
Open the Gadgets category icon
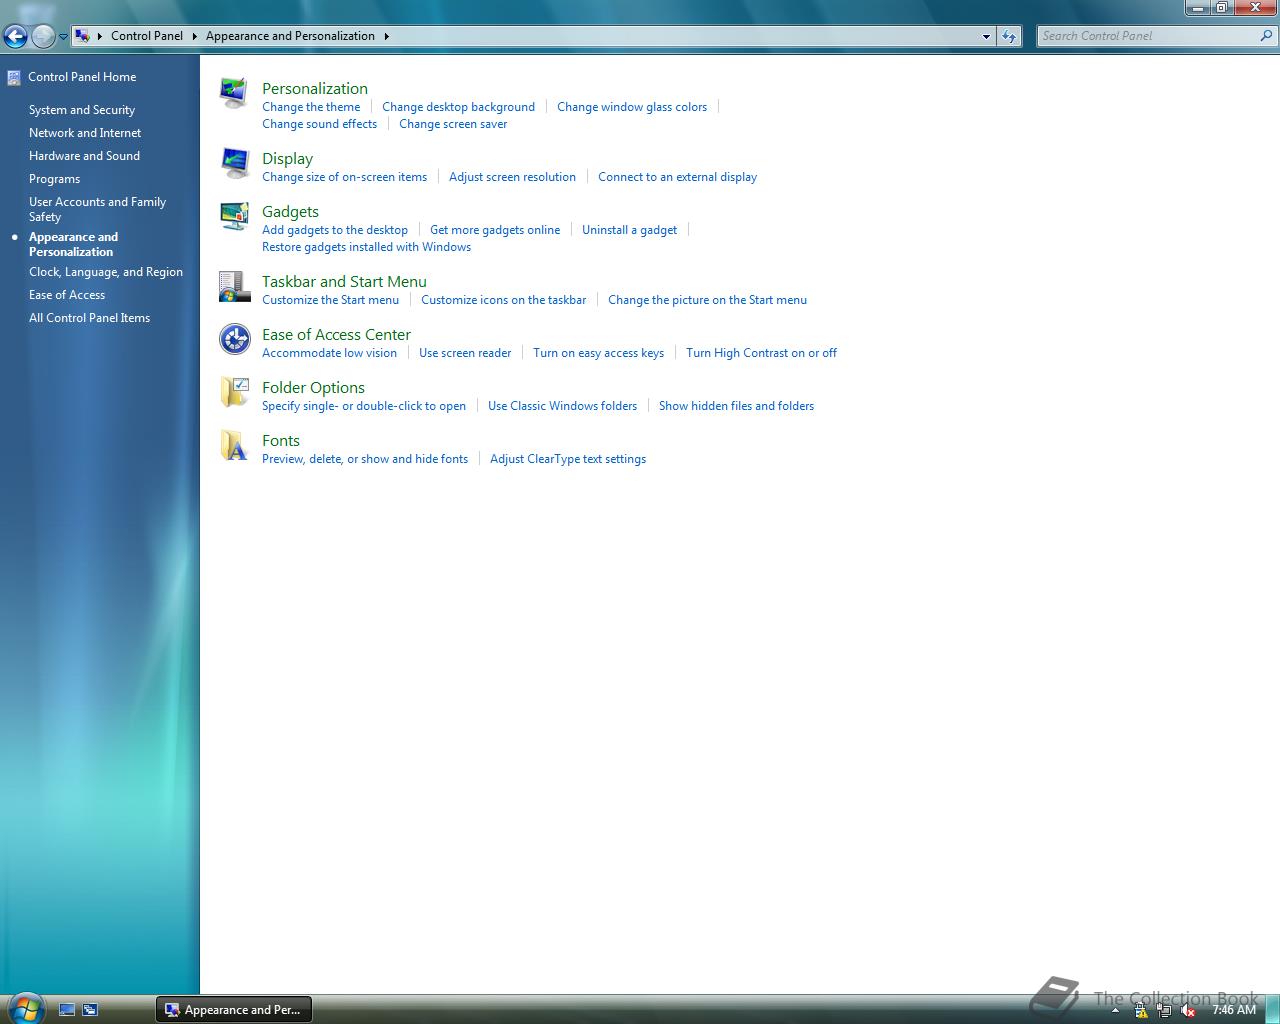point(234,216)
